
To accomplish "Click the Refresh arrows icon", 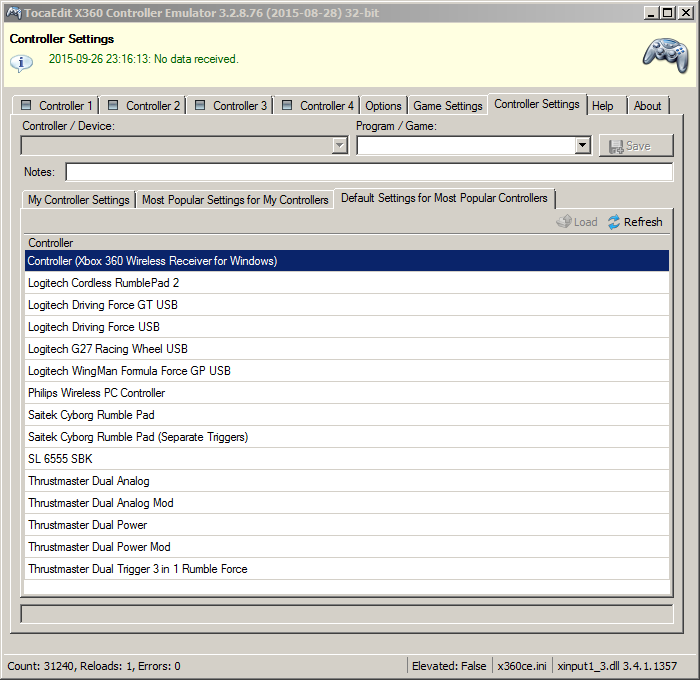I will [614, 222].
